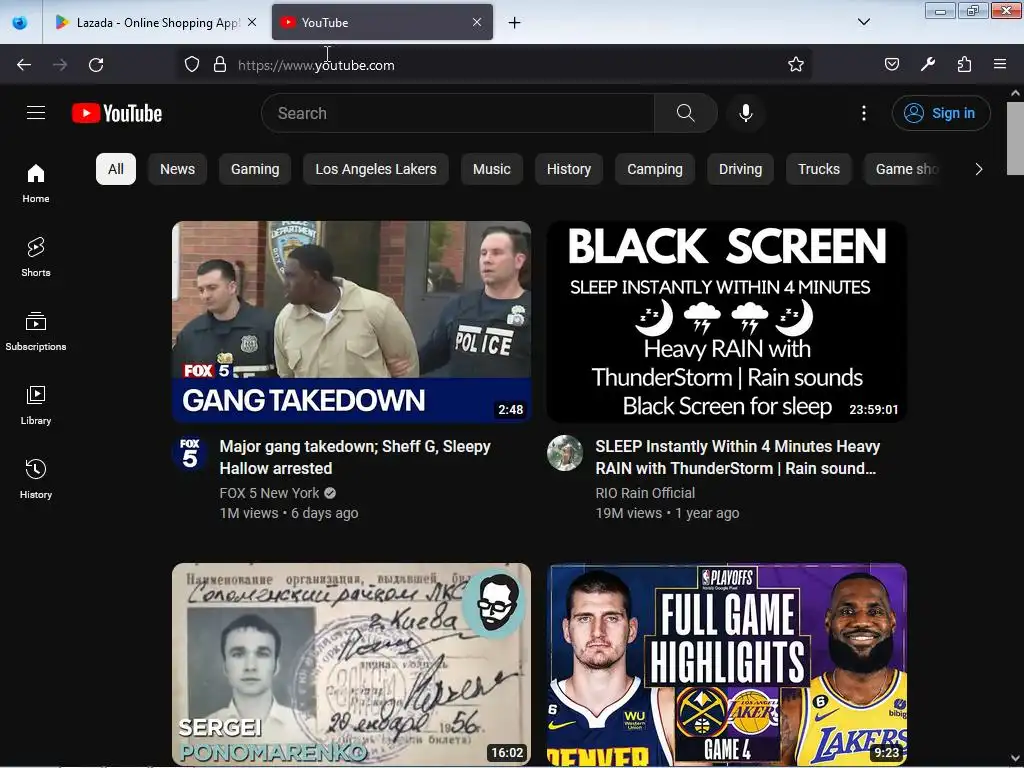This screenshot has width=1024, height=768.
Task: Go to Home in sidebar
Action: (x=36, y=183)
